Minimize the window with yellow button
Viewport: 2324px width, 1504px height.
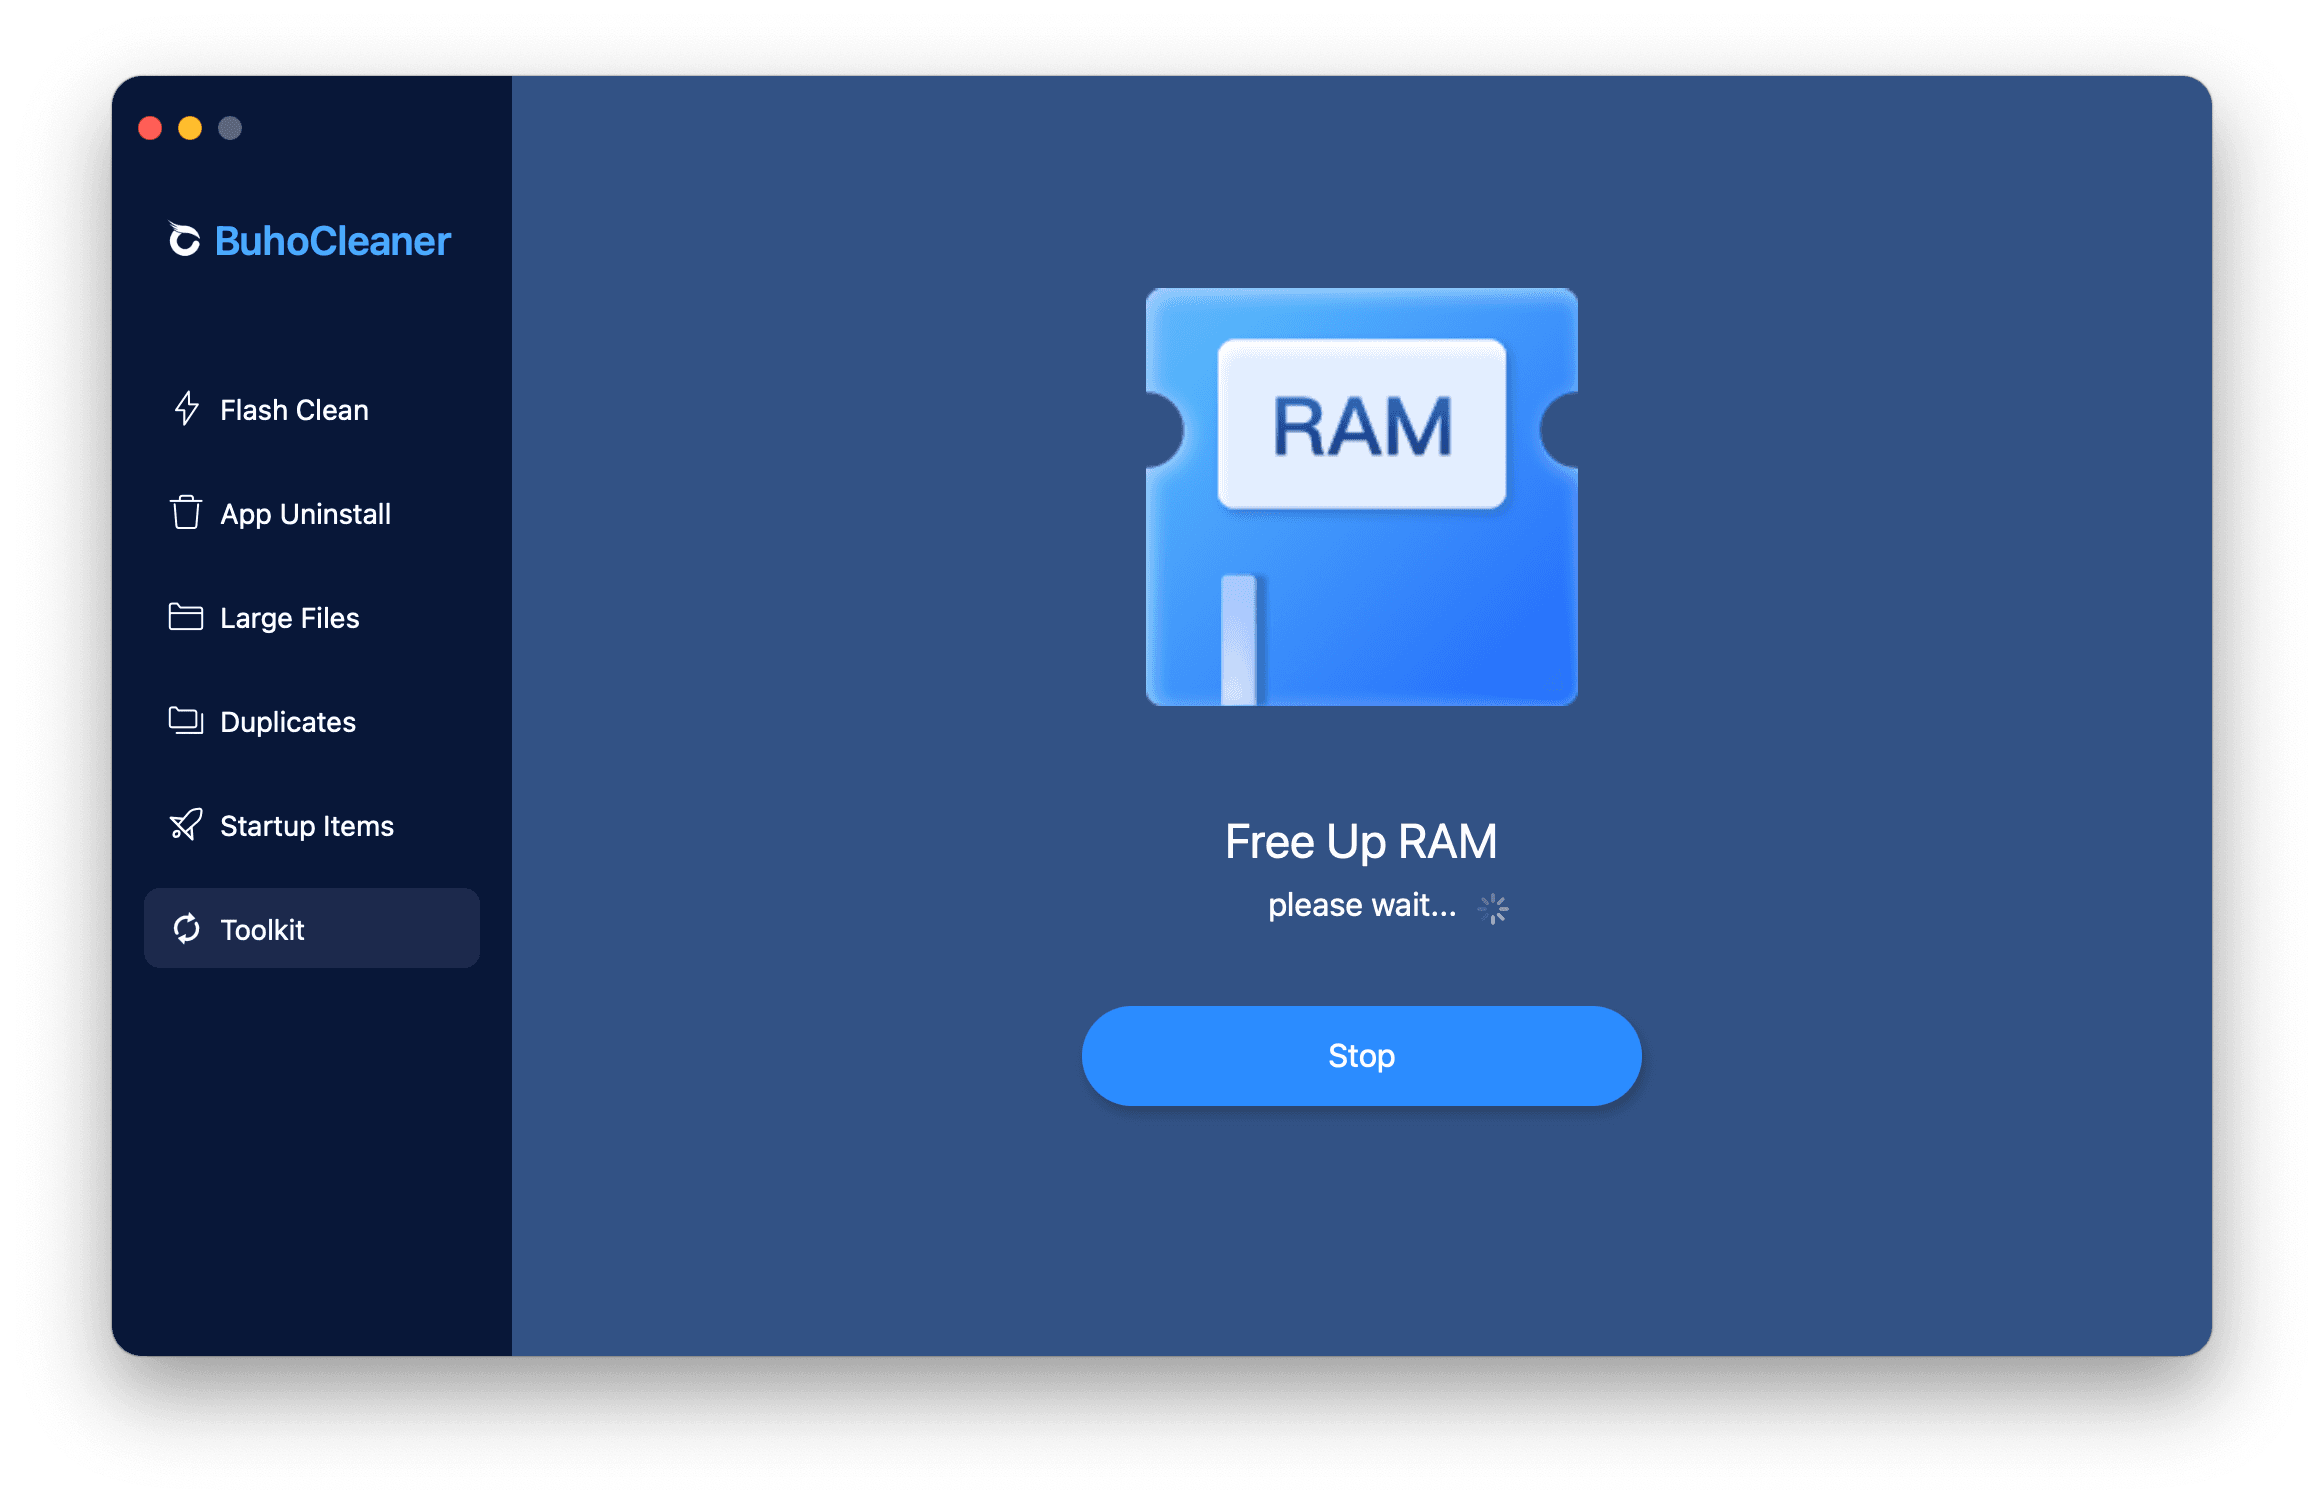tap(190, 128)
